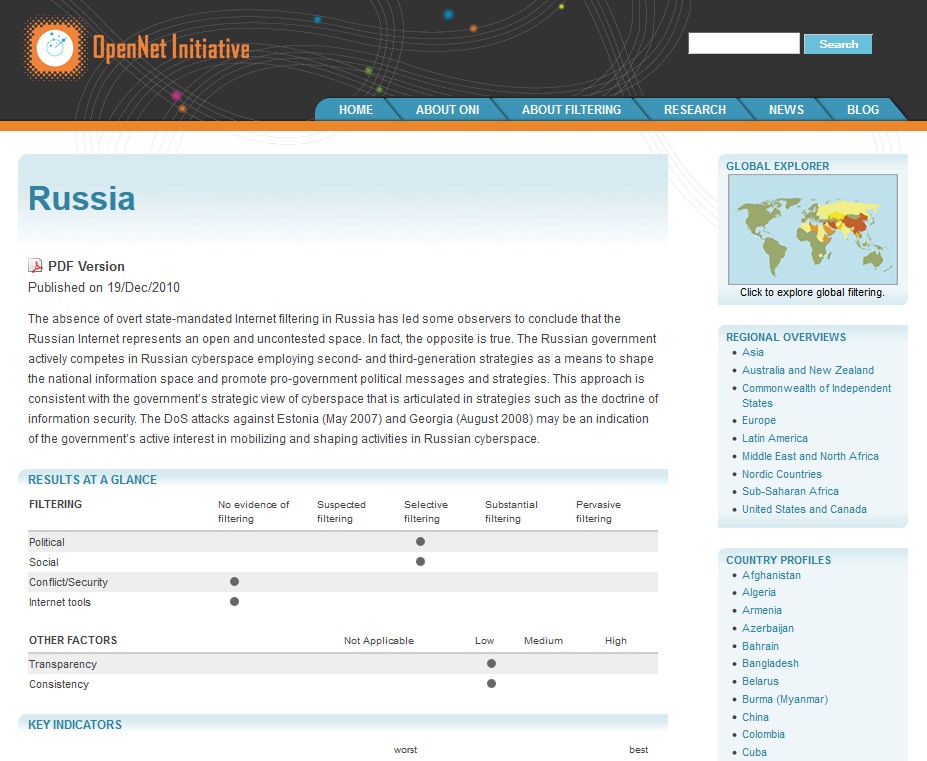The image size is (927, 761).
Task: Click inside the search input field
Action: [x=743, y=44]
